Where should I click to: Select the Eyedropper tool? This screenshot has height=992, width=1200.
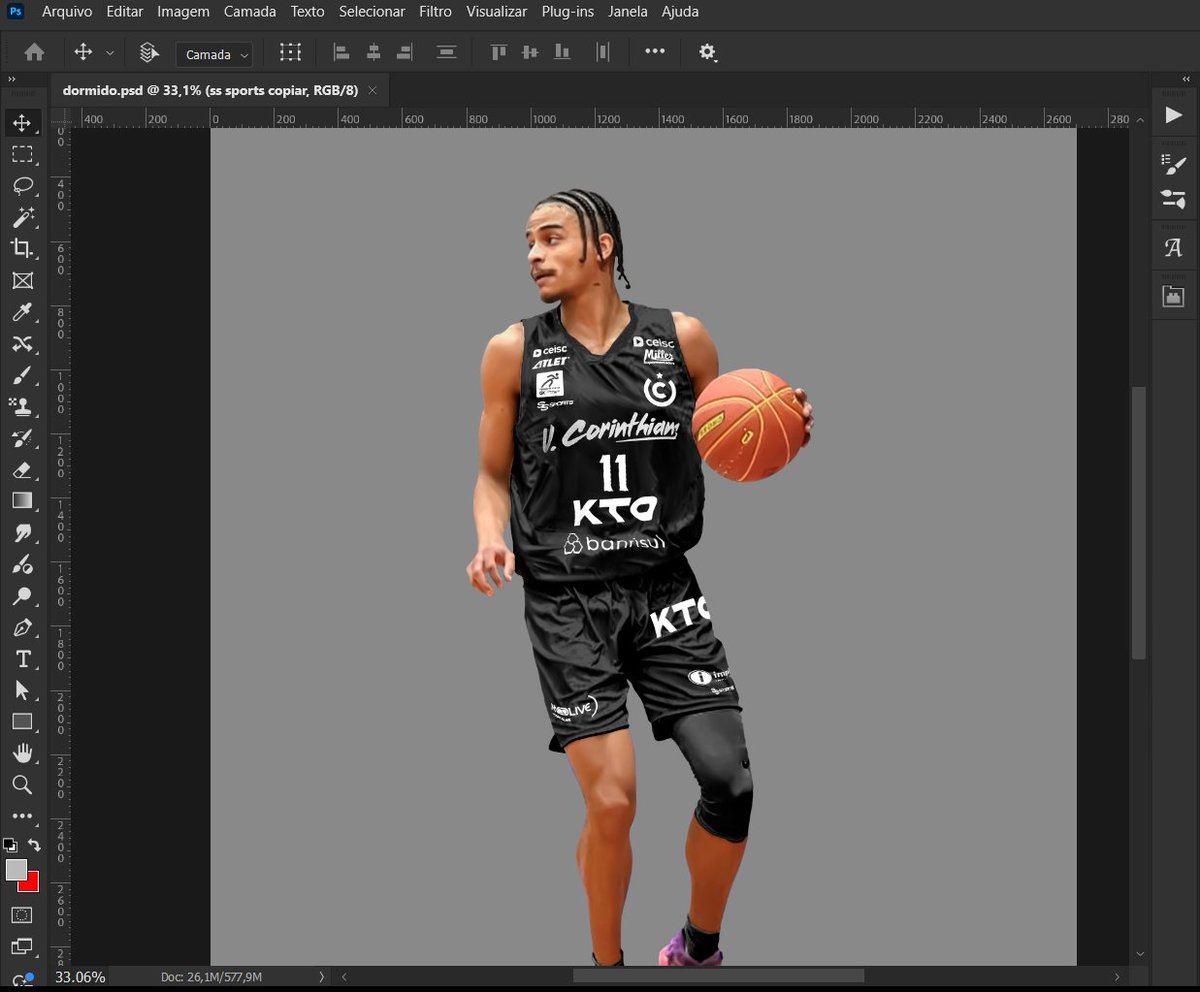tap(22, 312)
